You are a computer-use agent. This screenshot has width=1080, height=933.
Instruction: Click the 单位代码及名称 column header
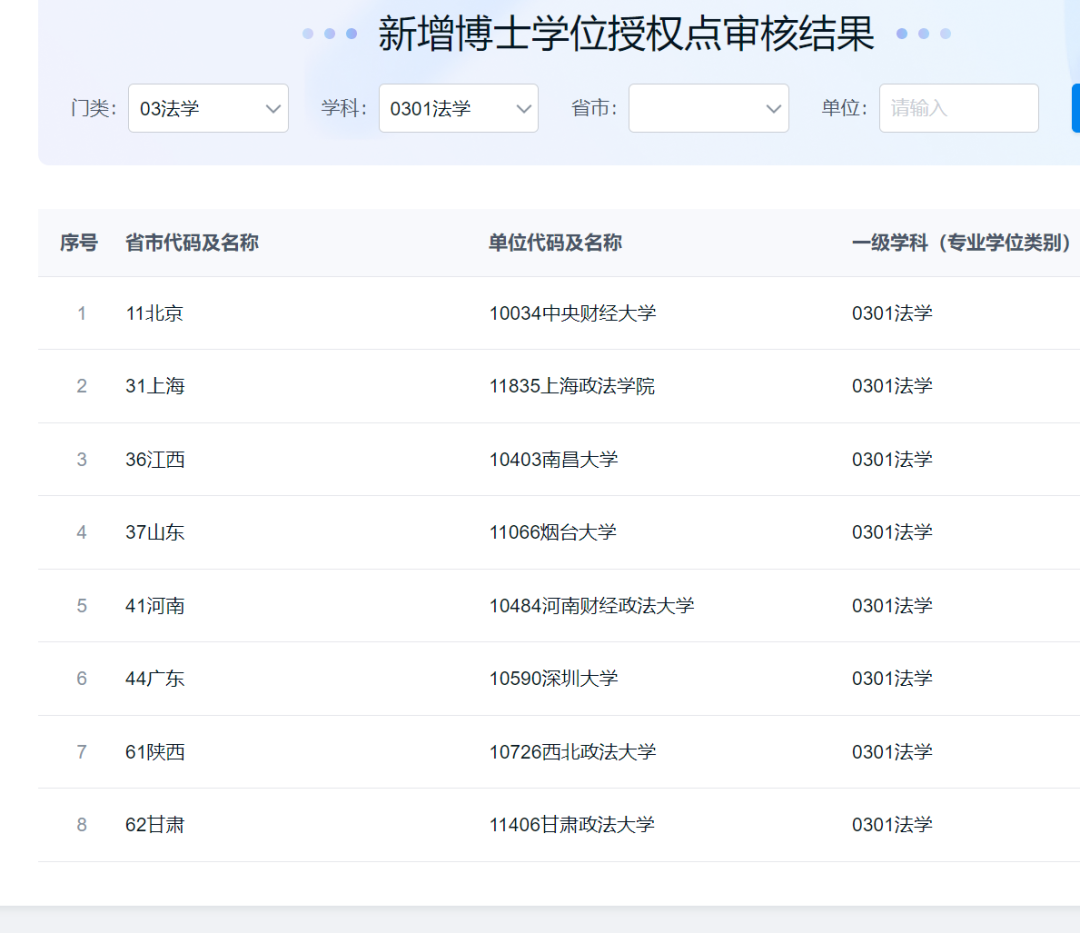click(x=555, y=243)
